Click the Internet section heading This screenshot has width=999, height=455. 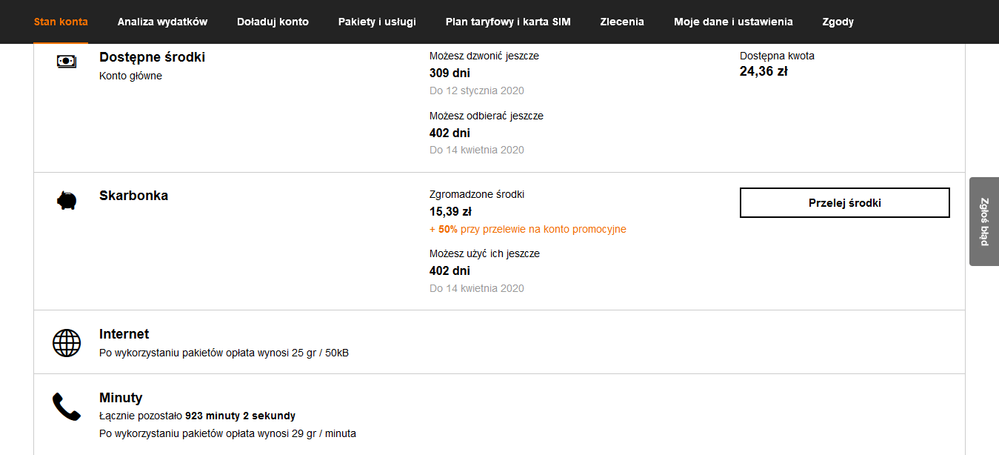point(124,334)
